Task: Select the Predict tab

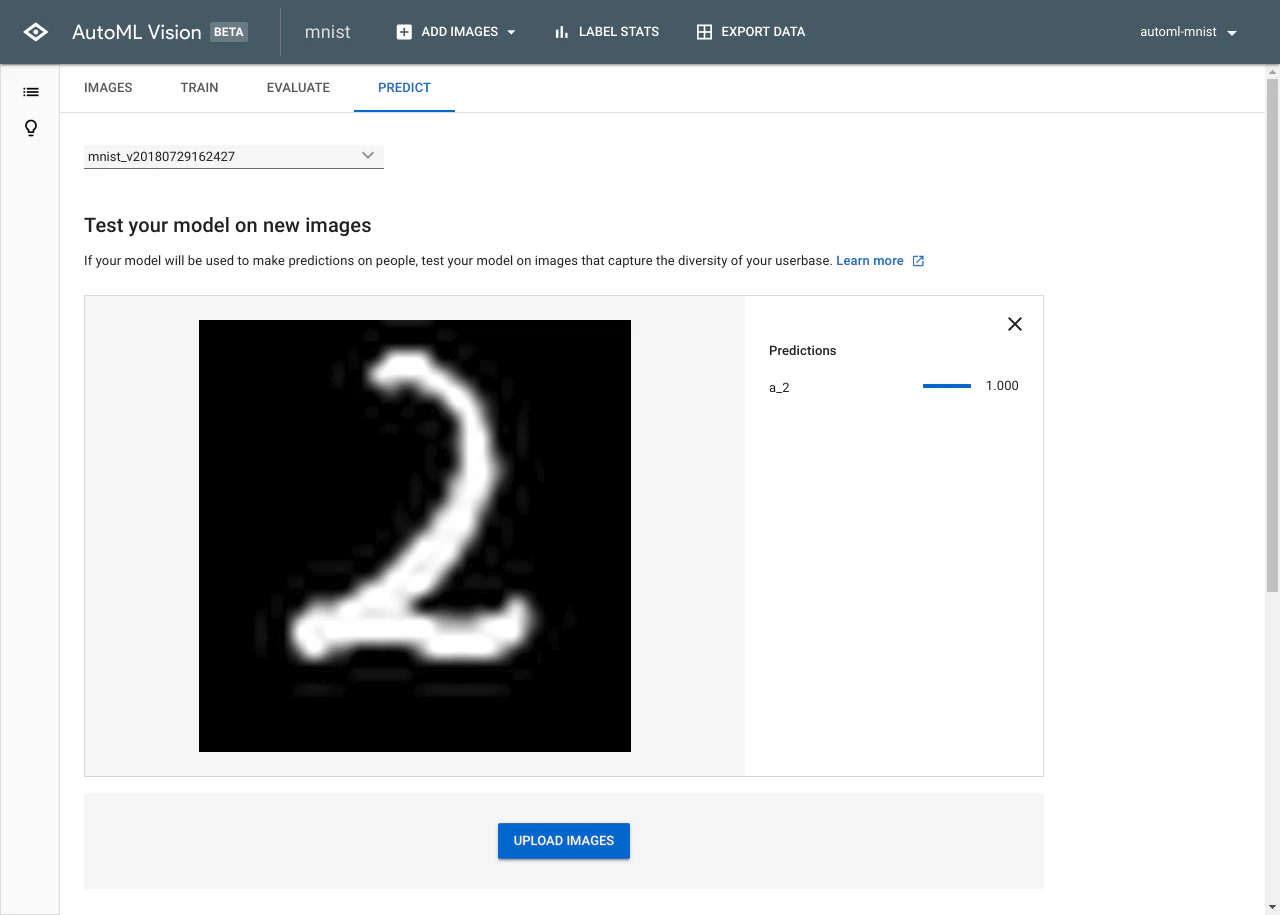Action: pos(404,88)
